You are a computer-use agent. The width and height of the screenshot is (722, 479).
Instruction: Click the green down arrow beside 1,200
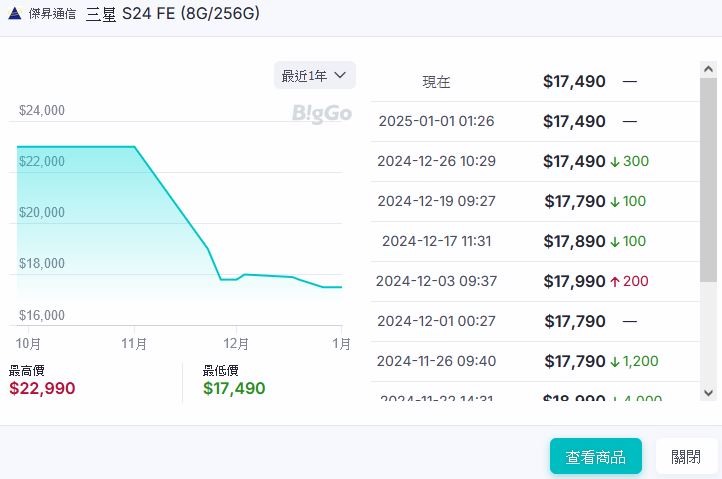pos(615,362)
